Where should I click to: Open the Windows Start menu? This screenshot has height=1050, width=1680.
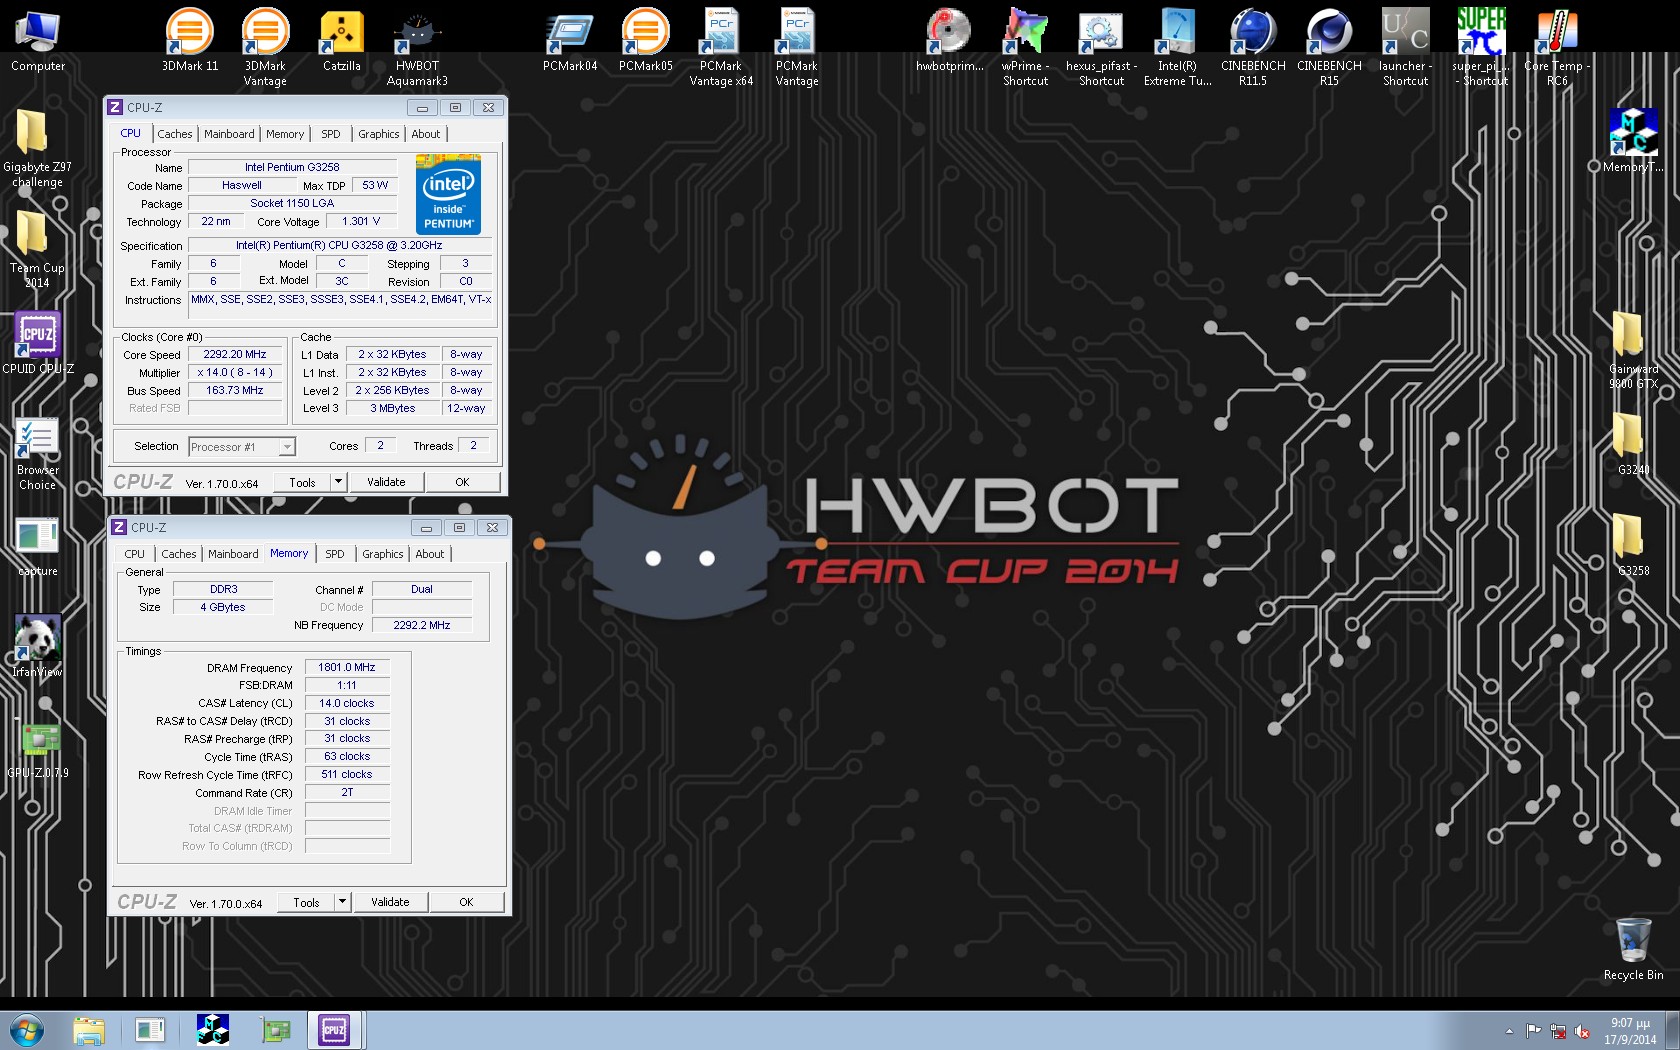27,1030
